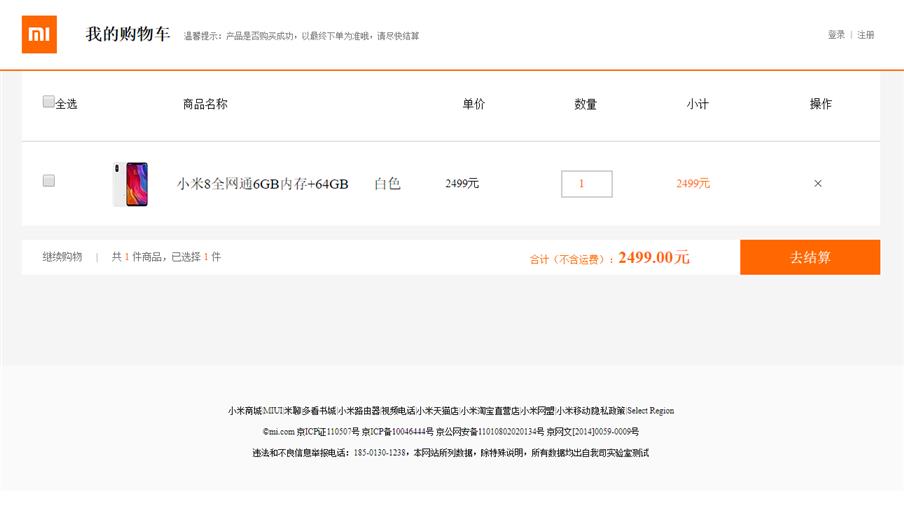Click the quantity input field showing 1
This screenshot has height=517, width=904.
pos(587,184)
